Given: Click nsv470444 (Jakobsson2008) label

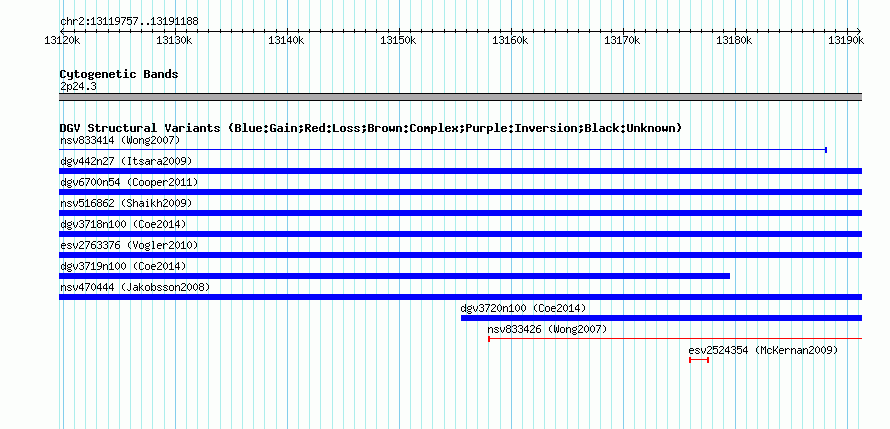Looking at the screenshot, I should pyautogui.click(x=135, y=287).
